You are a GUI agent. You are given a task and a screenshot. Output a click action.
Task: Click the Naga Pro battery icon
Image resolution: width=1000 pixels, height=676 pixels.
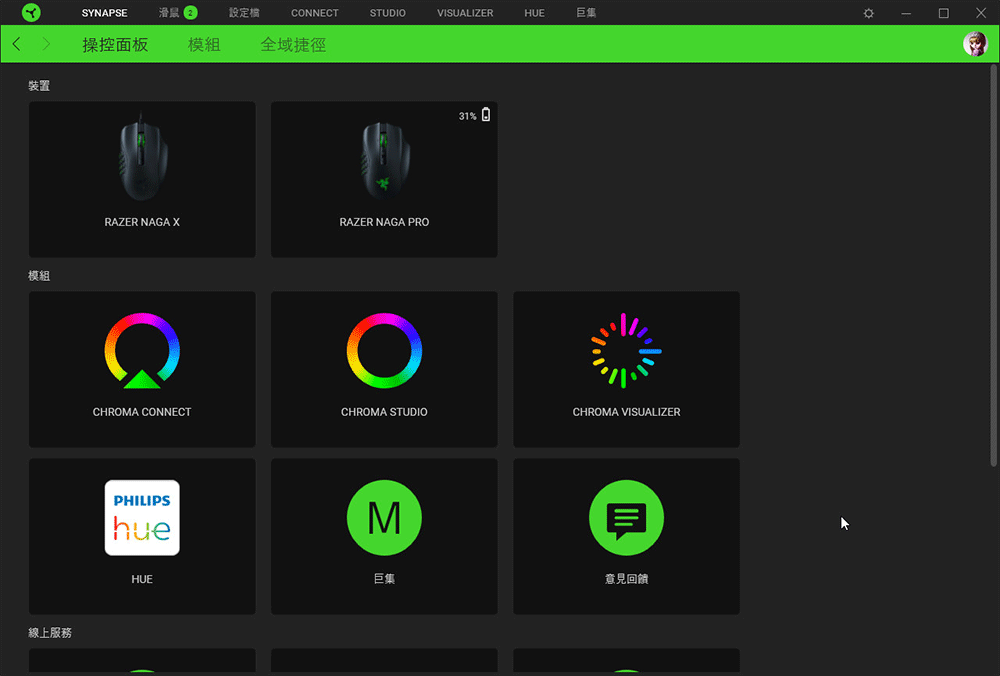(x=486, y=115)
